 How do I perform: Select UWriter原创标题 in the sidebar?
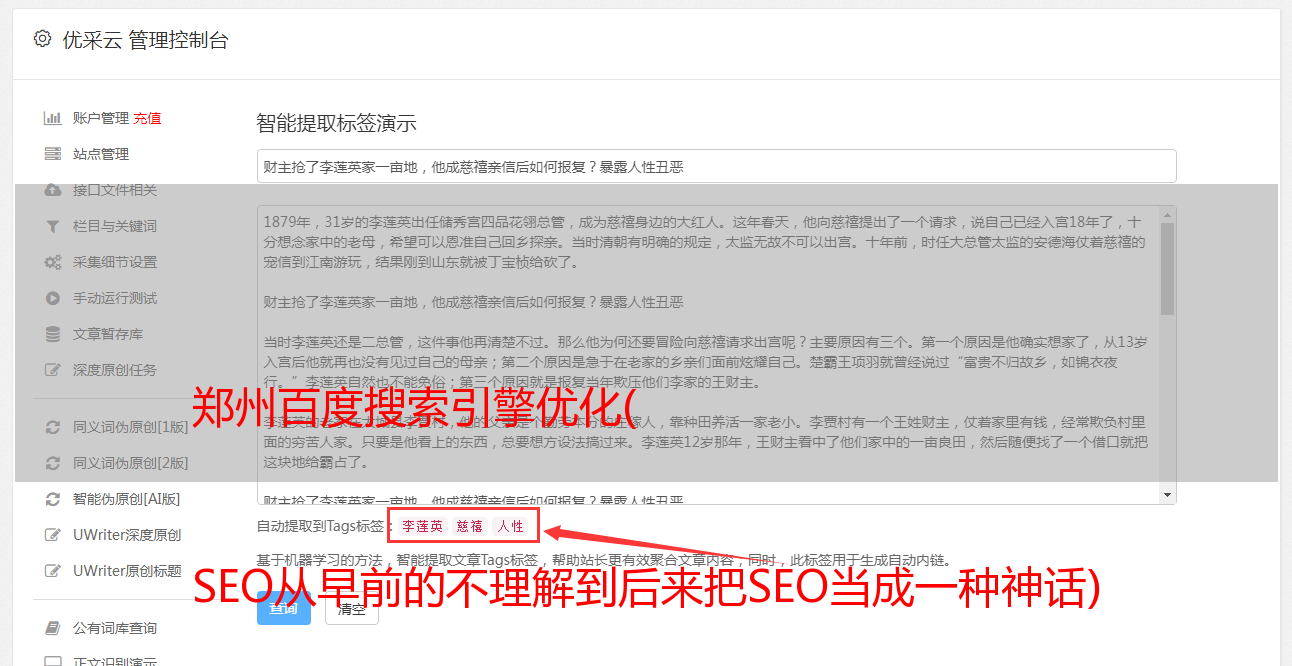click(127, 571)
